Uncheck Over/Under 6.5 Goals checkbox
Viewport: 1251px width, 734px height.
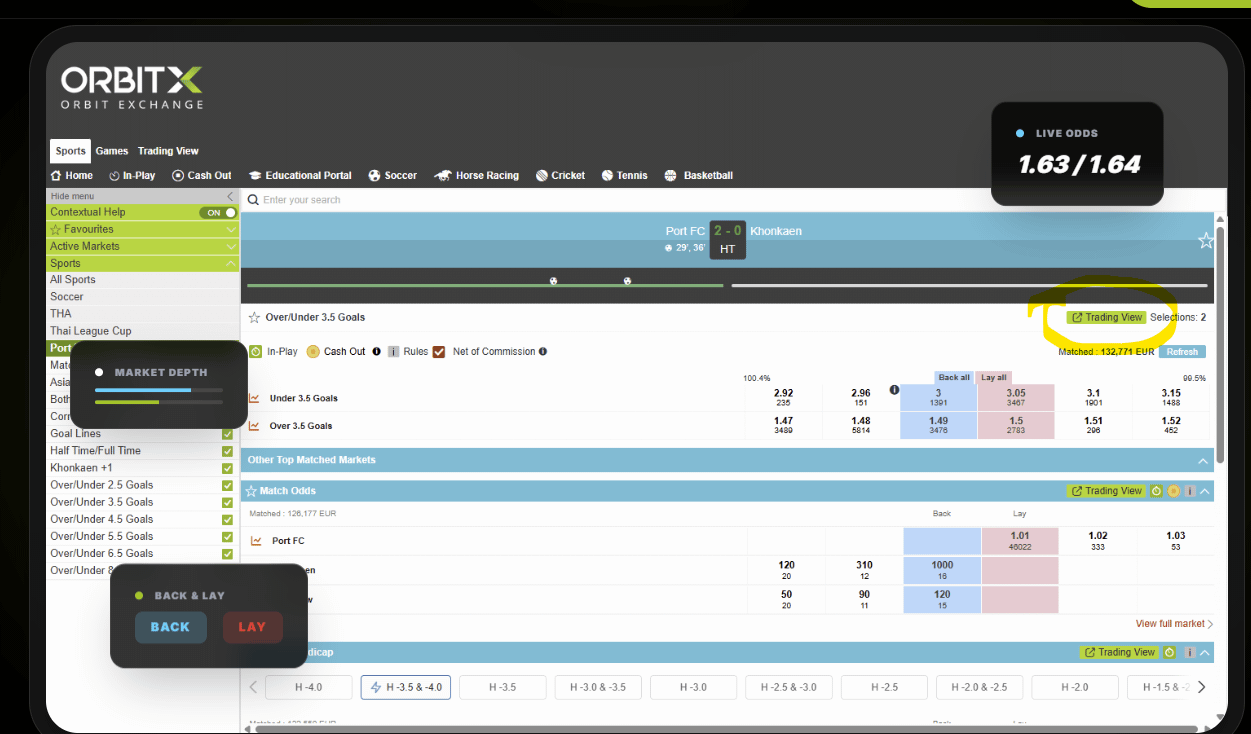pyautogui.click(x=227, y=553)
